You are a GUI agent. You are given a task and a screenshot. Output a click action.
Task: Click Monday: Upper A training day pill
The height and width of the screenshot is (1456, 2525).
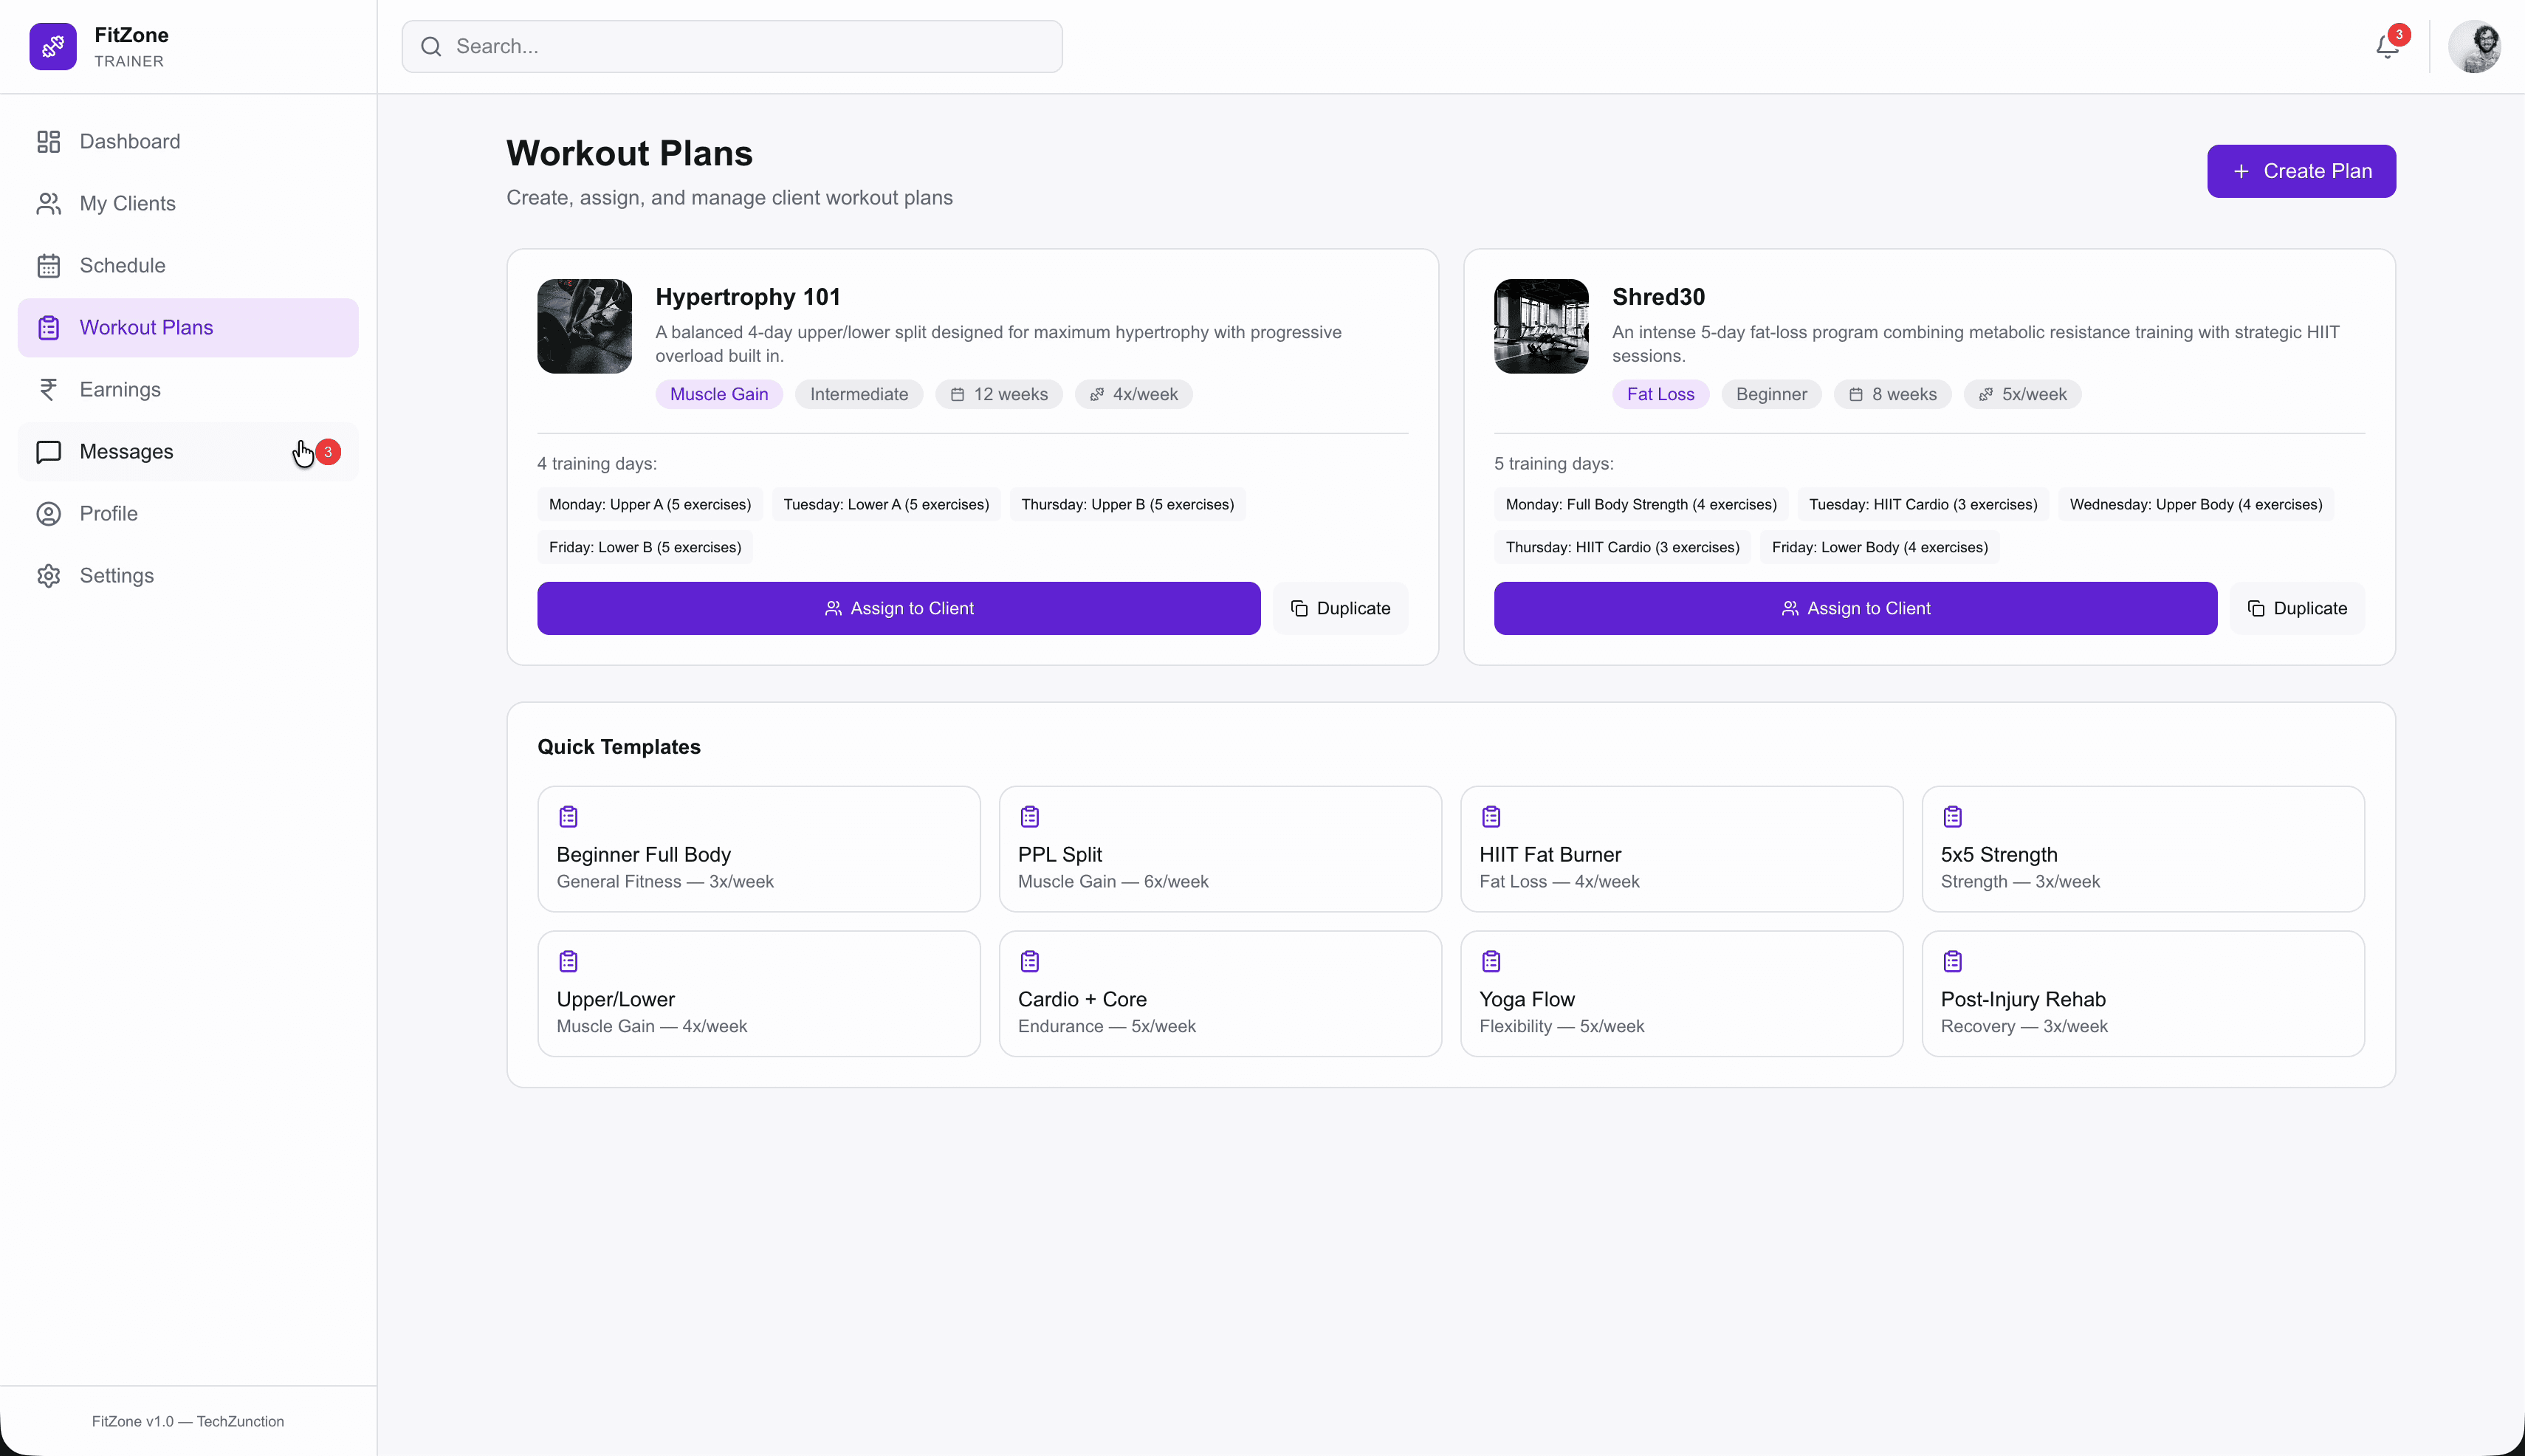[649, 504]
